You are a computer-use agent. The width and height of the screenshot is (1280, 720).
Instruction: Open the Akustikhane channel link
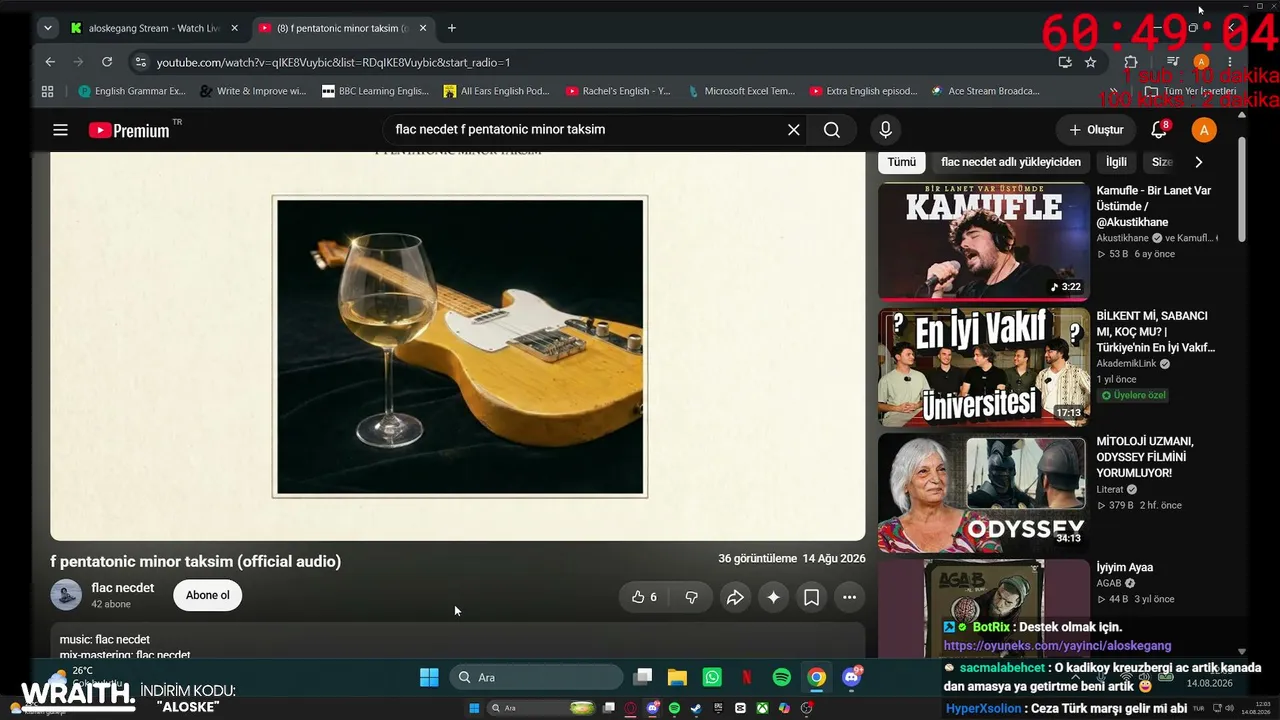tap(1122, 238)
